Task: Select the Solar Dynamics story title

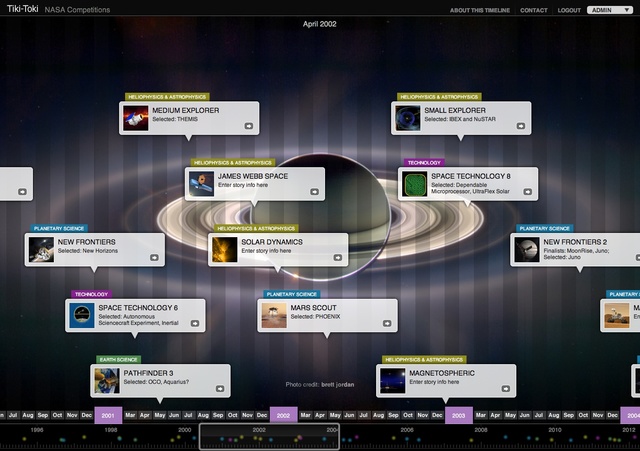Action: coord(272,242)
